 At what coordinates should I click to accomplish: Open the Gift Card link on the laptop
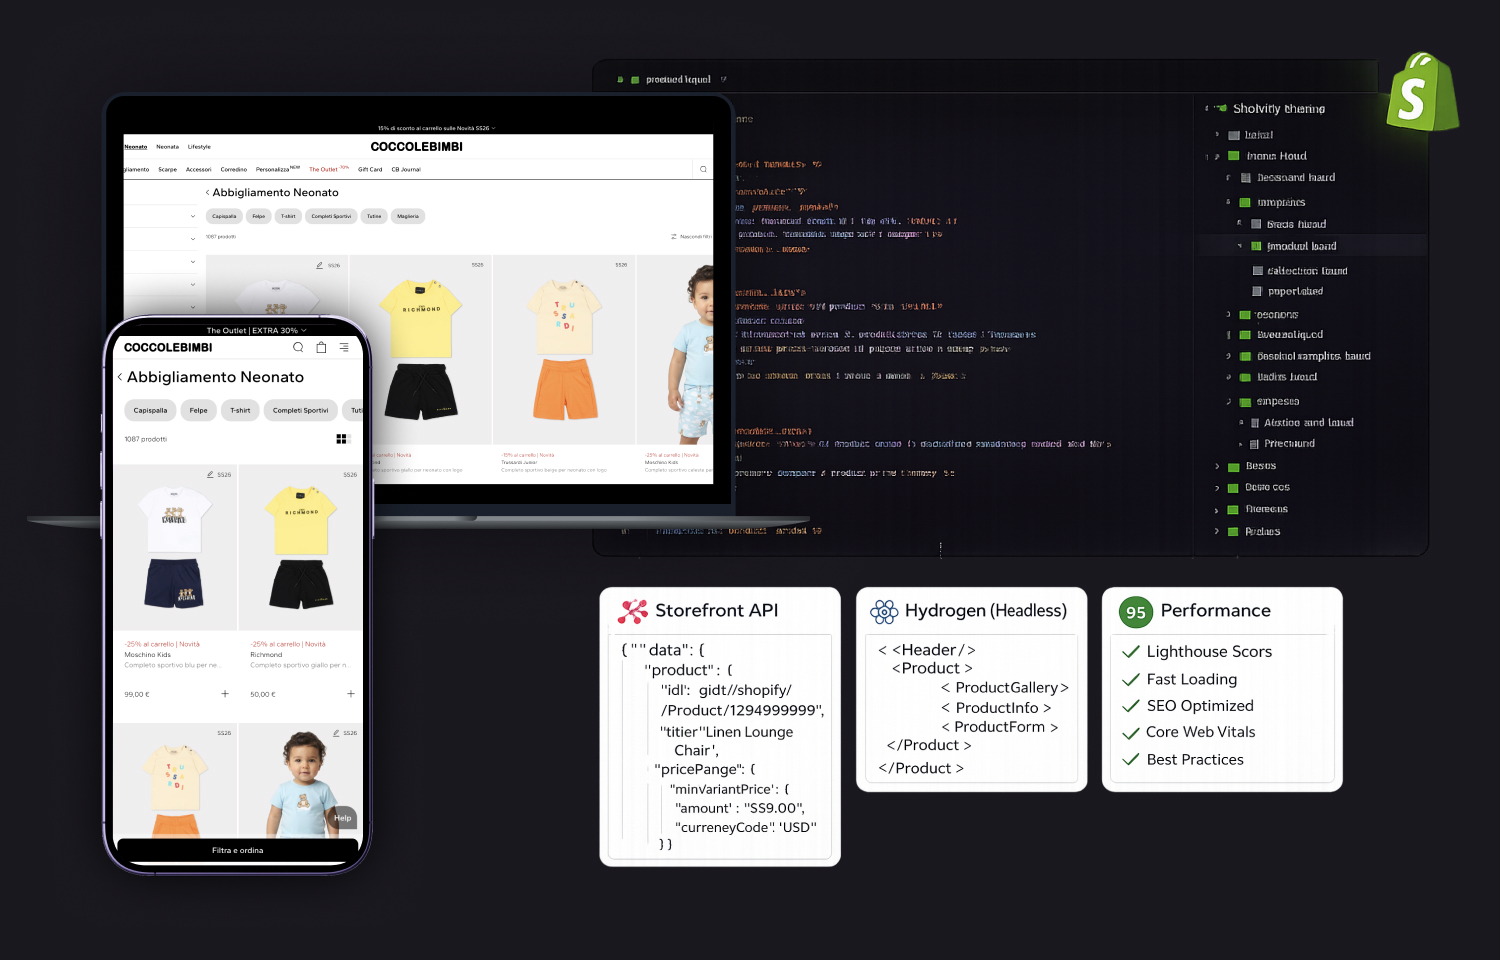[x=370, y=170]
